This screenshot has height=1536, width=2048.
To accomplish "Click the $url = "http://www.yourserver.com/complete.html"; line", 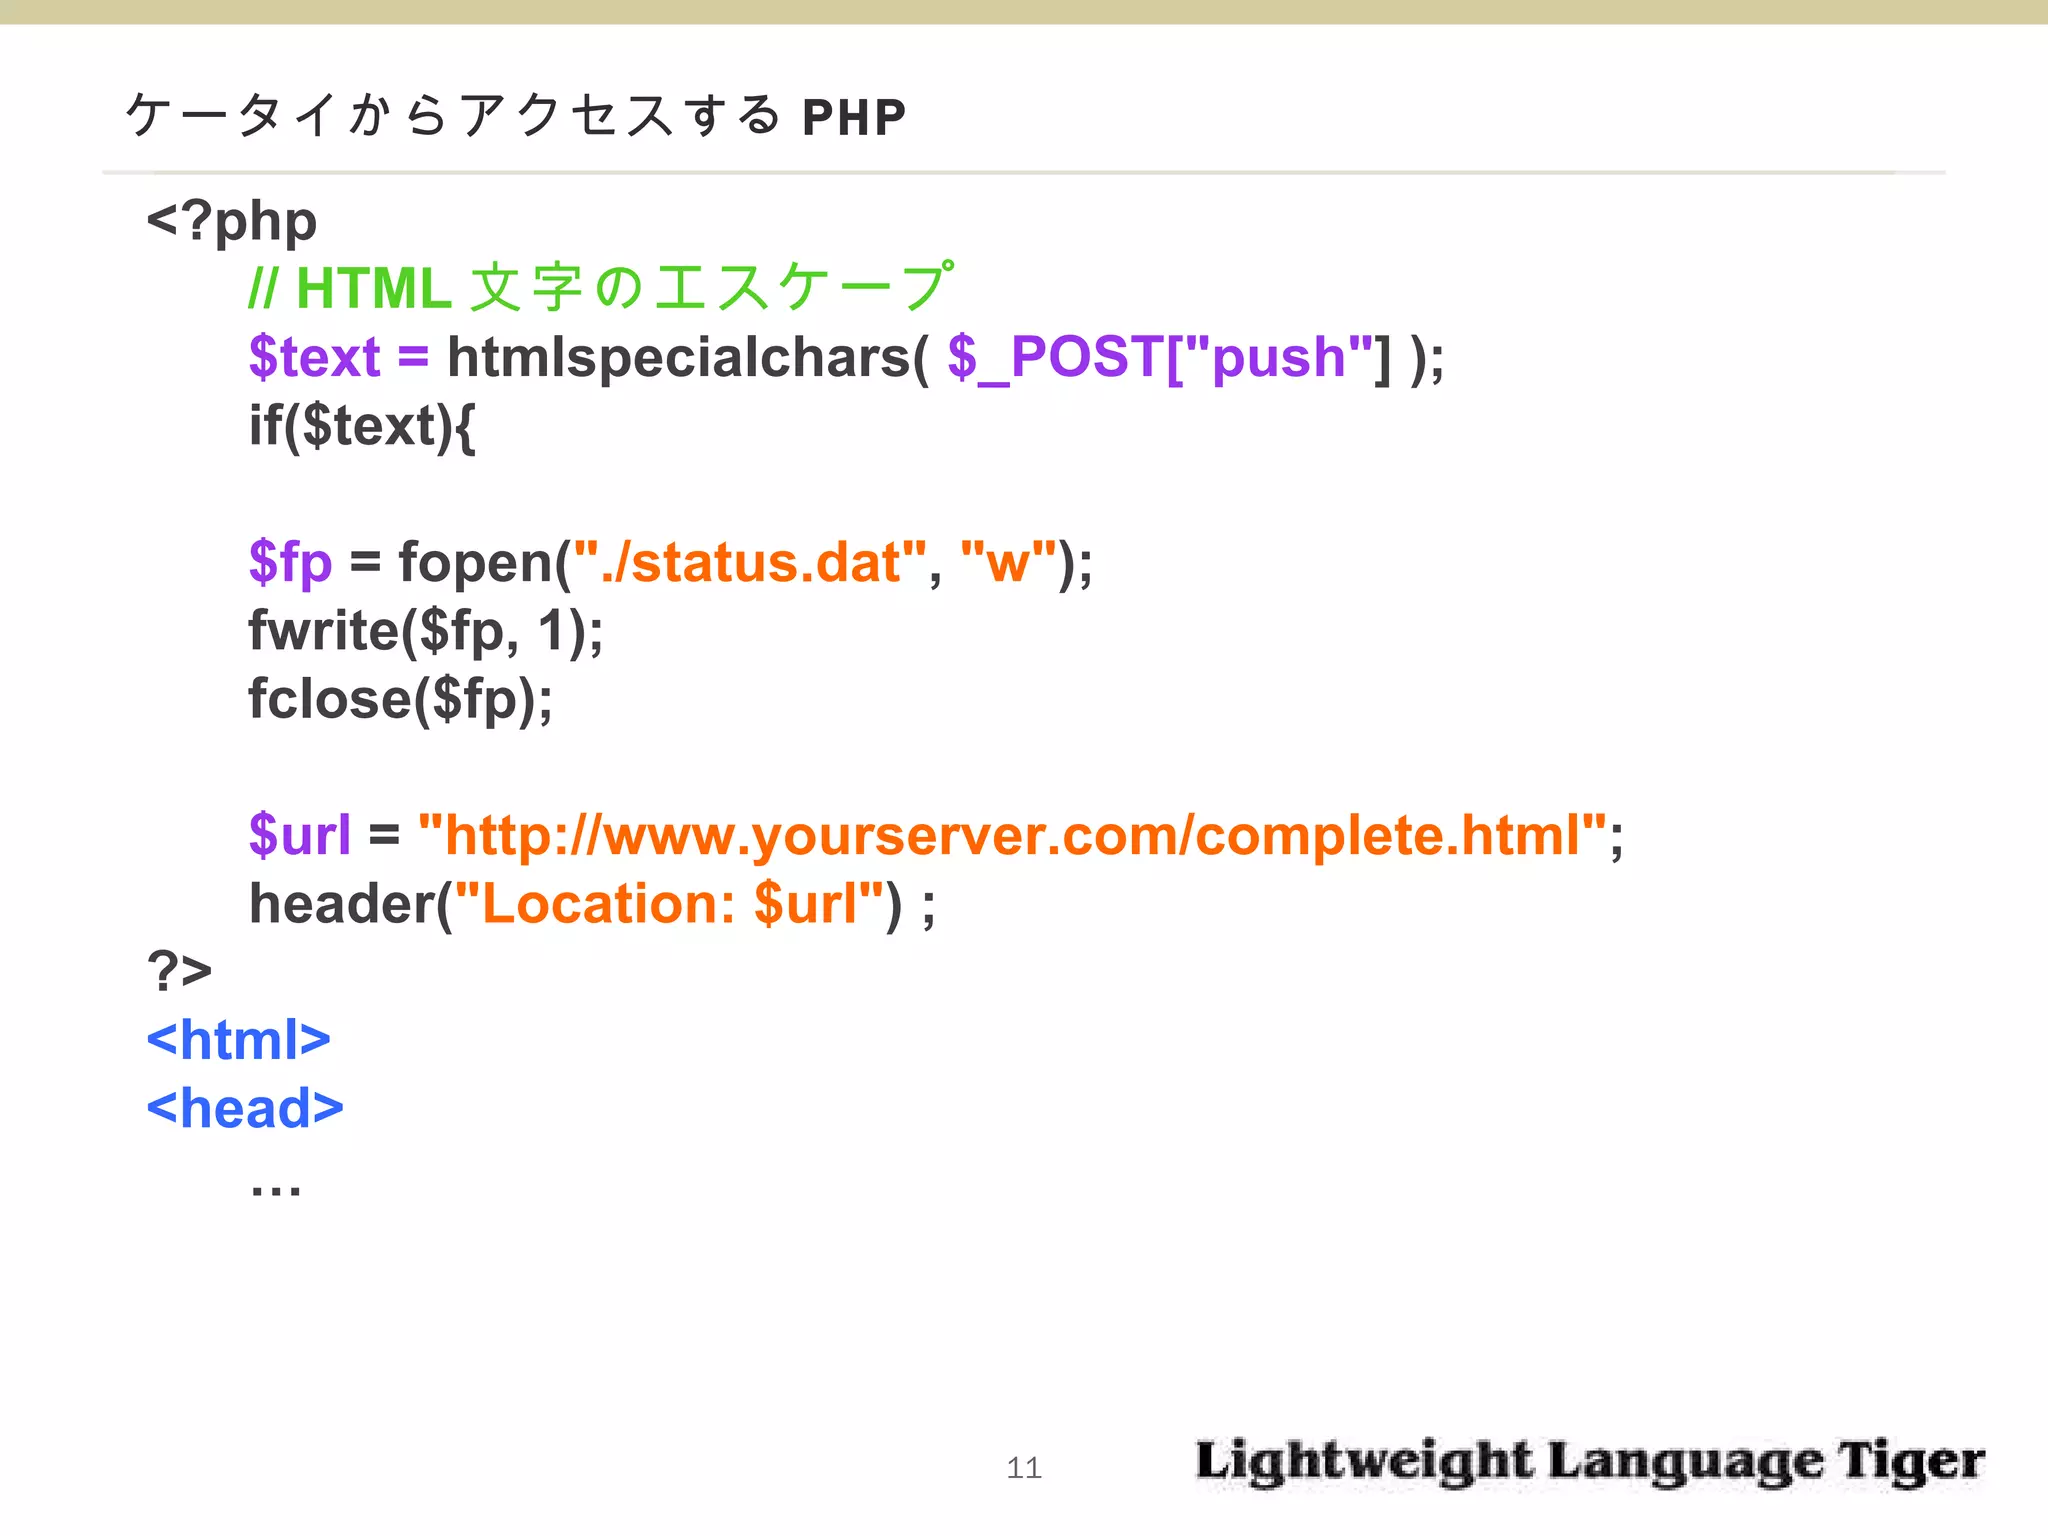I will [936, 835].
